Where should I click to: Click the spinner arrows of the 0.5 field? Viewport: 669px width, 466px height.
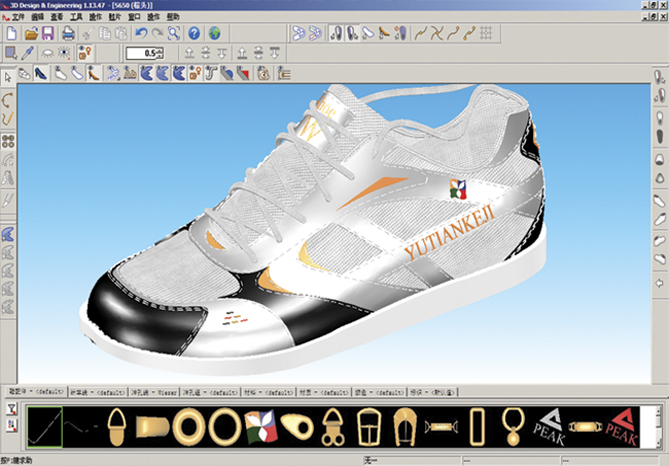[x=160, y=53]
